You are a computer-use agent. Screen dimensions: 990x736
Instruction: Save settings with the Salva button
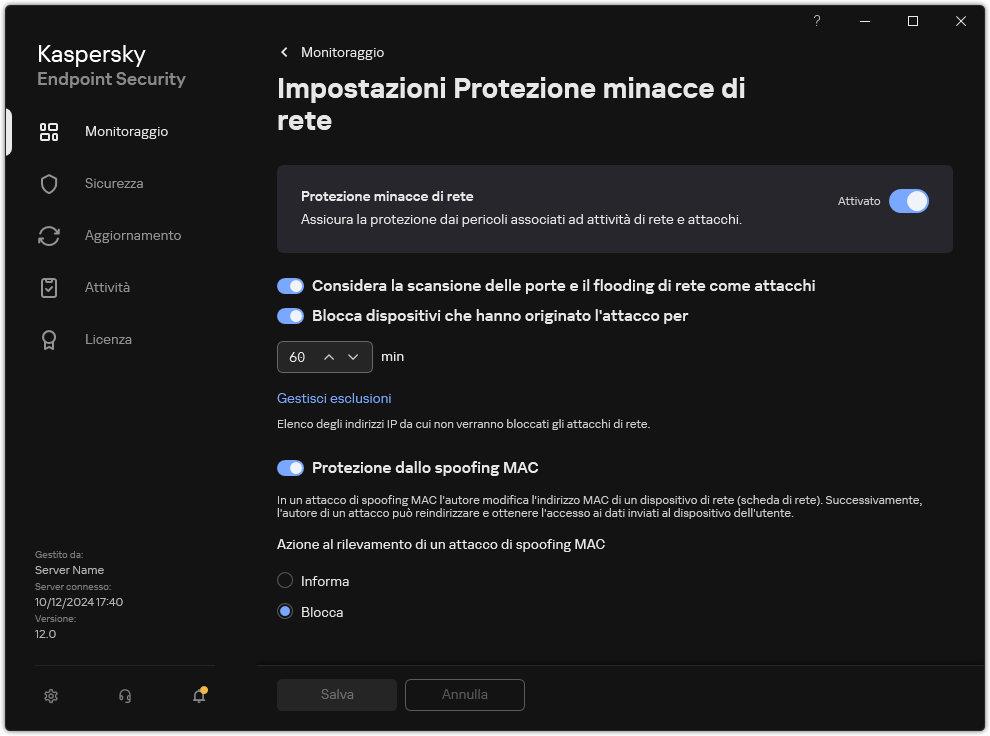click(x=336, y=694)
